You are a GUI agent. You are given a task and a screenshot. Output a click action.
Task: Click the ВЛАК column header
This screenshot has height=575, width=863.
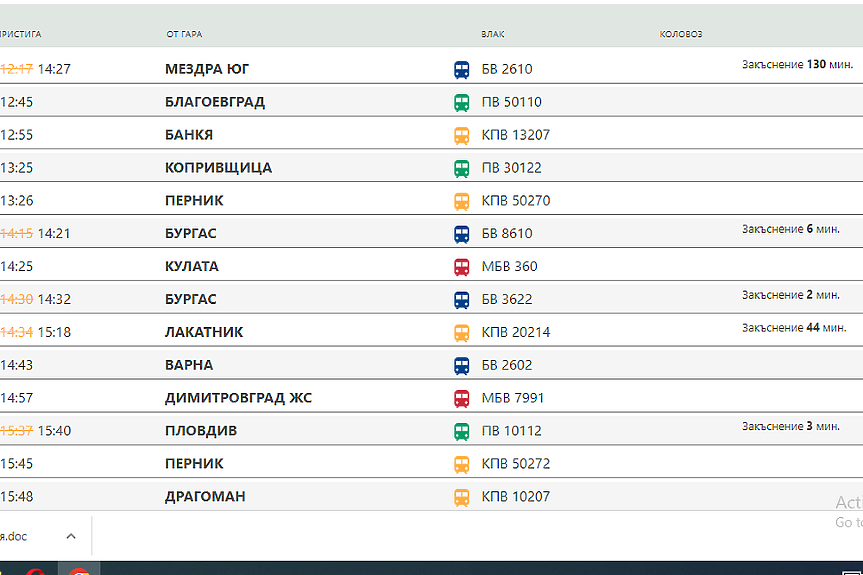coord(493,35)
